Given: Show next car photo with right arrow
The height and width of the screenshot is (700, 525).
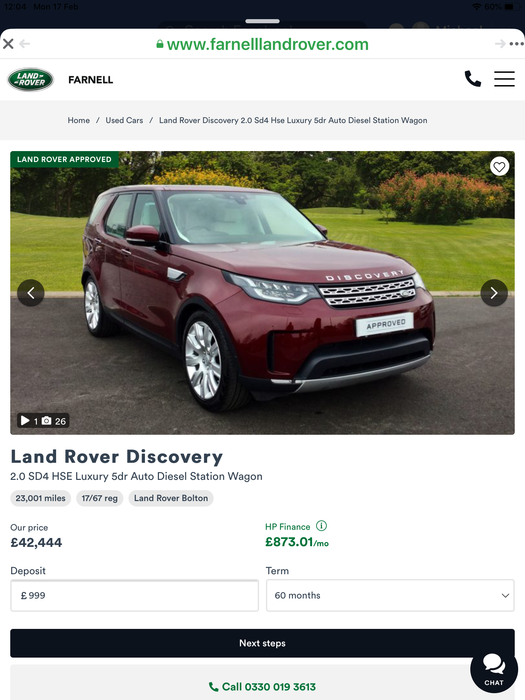Looking at the screenshot, I should pyautogui.click(x=494, y=293).
